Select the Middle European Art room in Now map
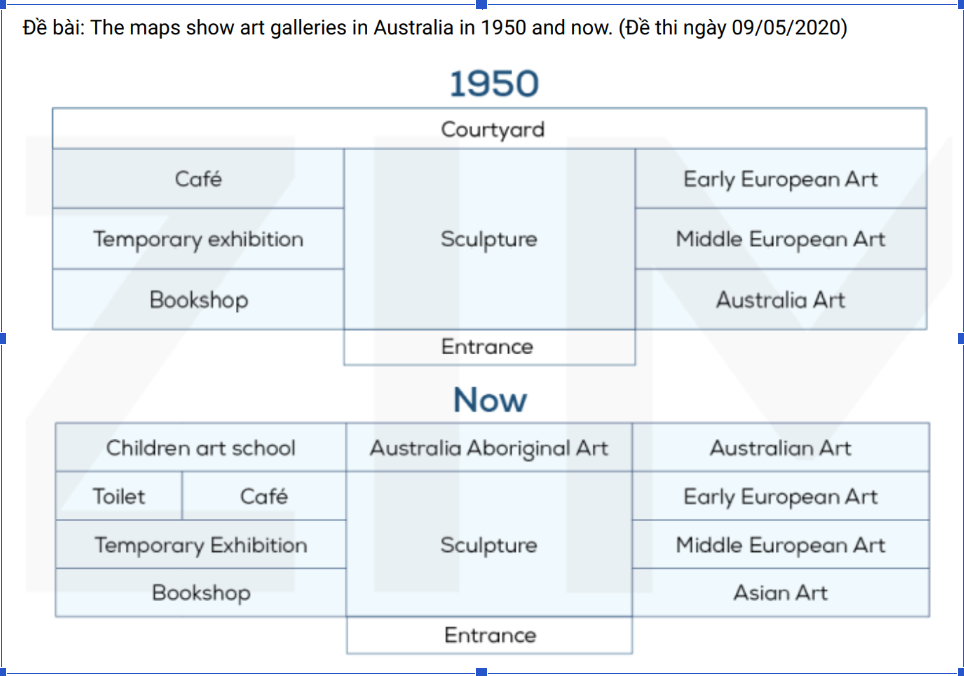This screenshot has height=676, width=964. click(x=781, y=544)
